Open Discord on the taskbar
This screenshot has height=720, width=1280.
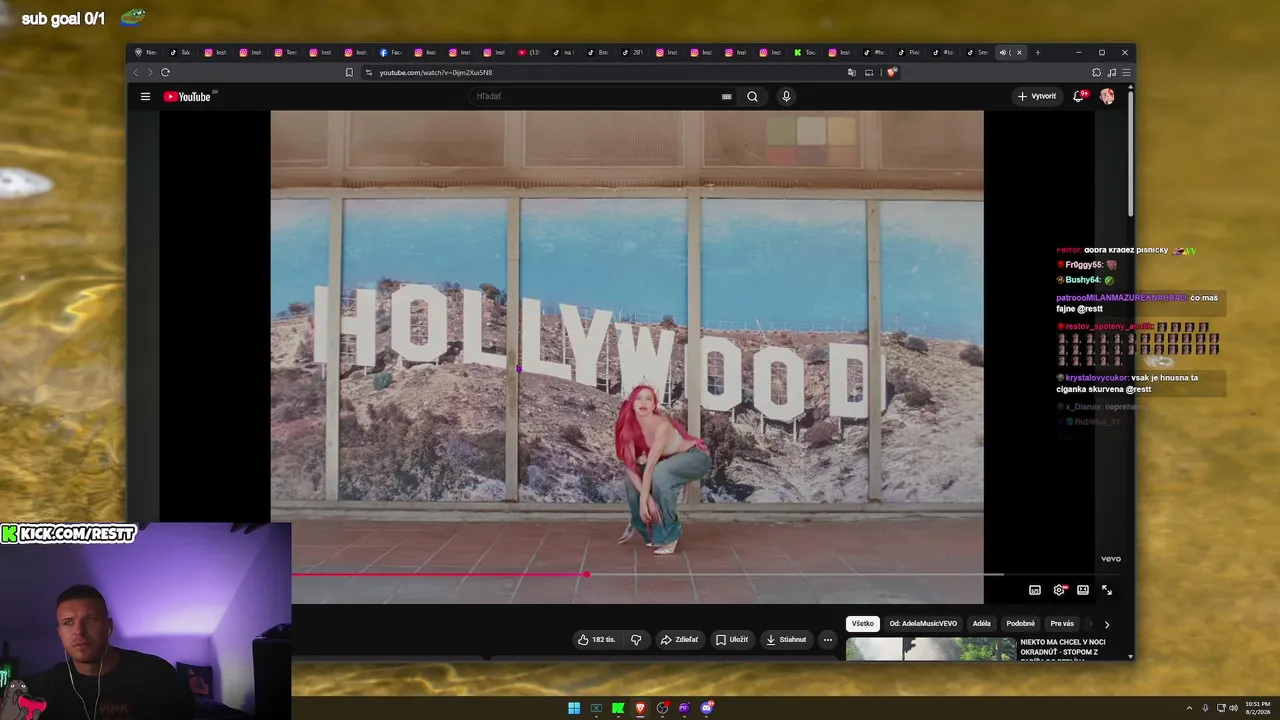pyautogui.click(x=706, y=708)
